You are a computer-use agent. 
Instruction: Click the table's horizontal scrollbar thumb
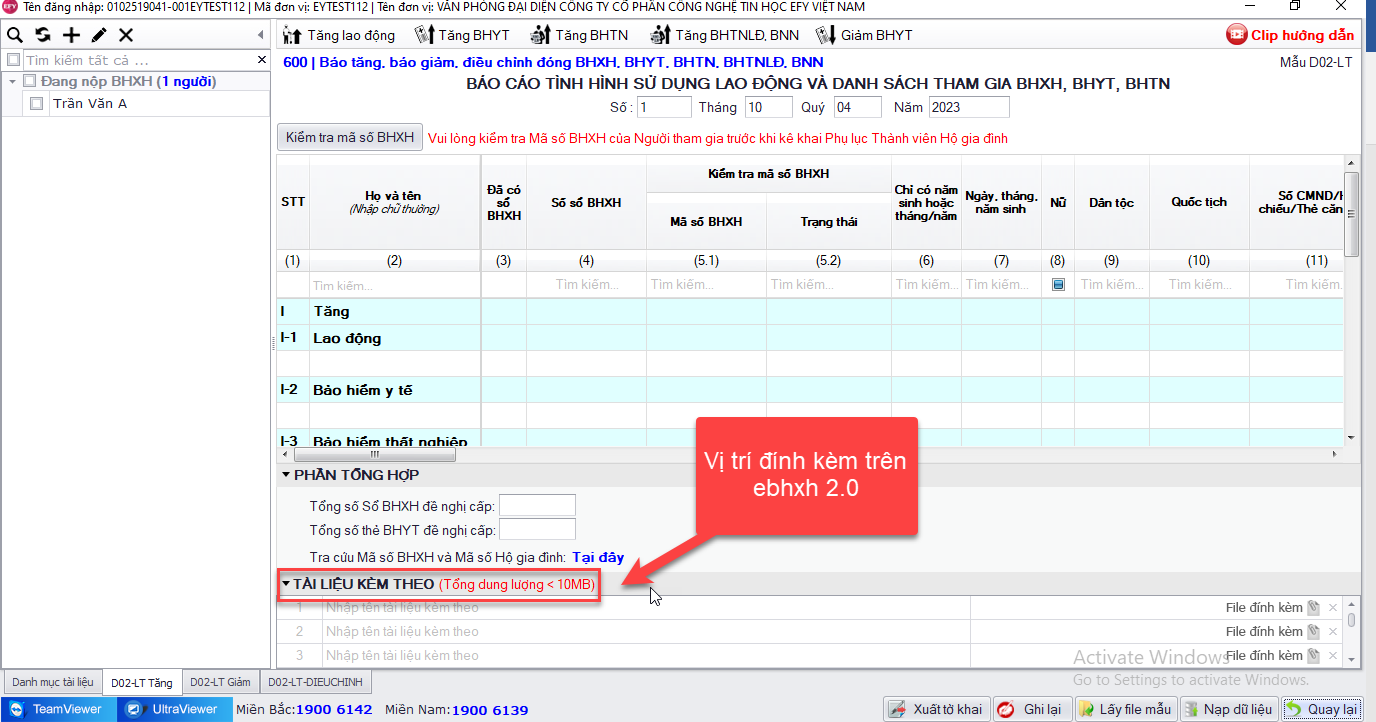pos(370,454)
